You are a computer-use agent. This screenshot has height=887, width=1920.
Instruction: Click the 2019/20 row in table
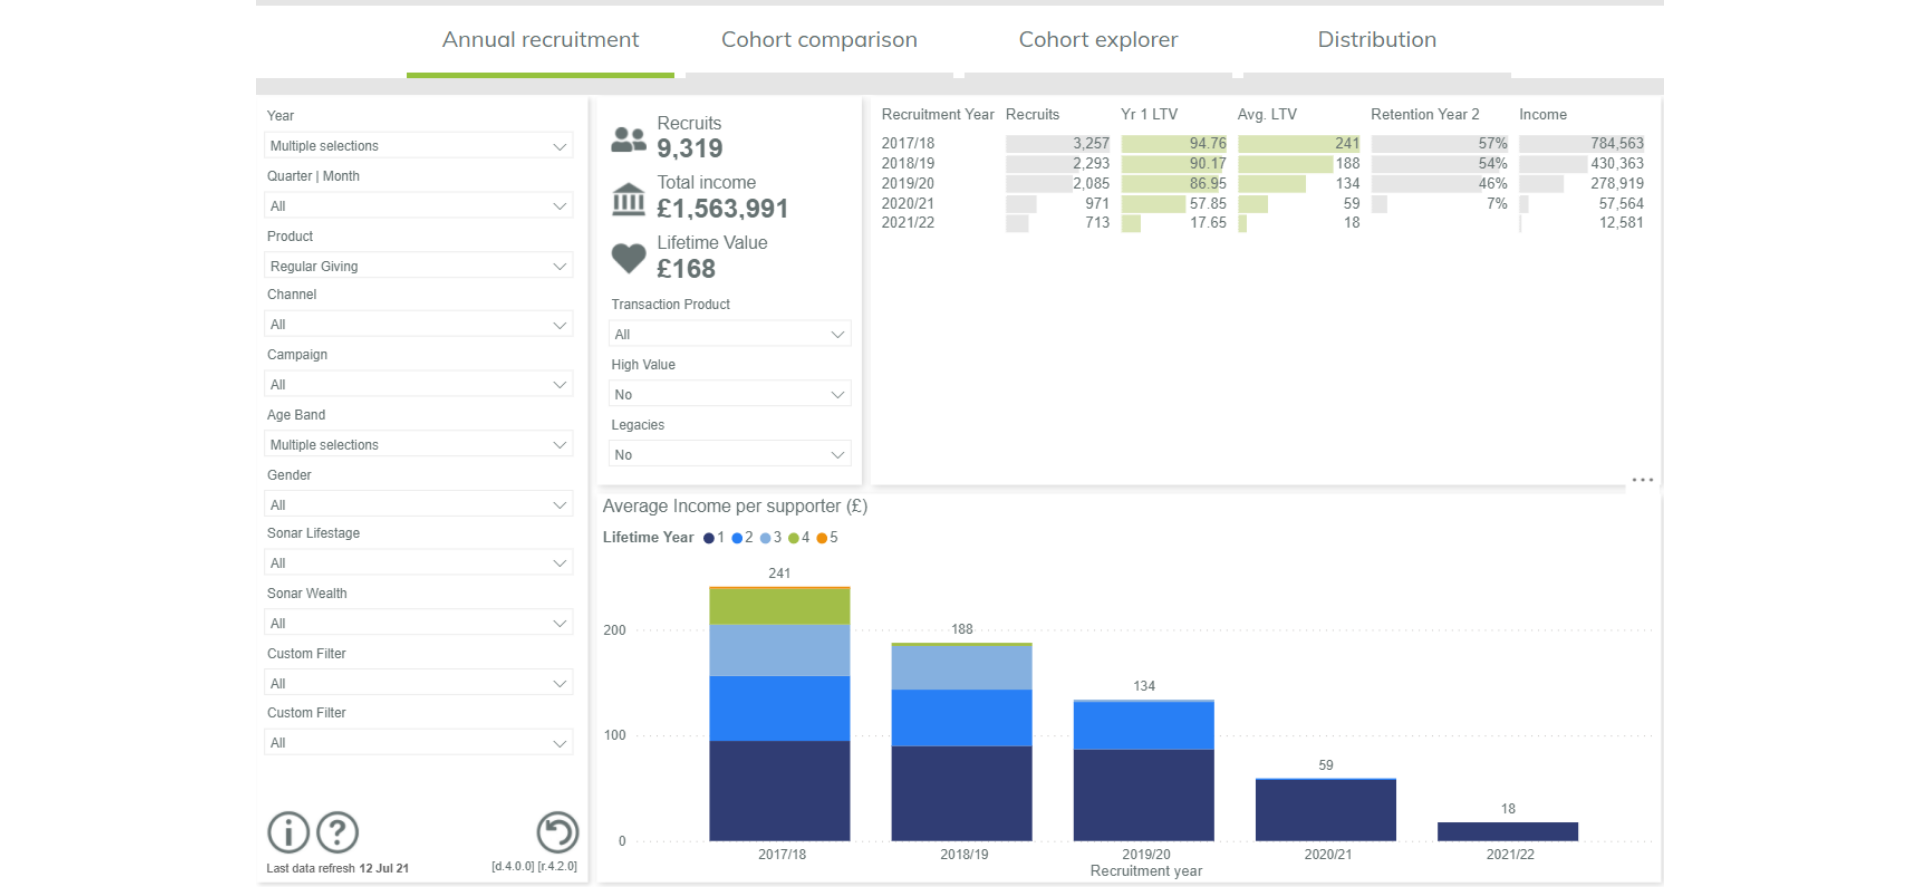tap(1262, 183)
